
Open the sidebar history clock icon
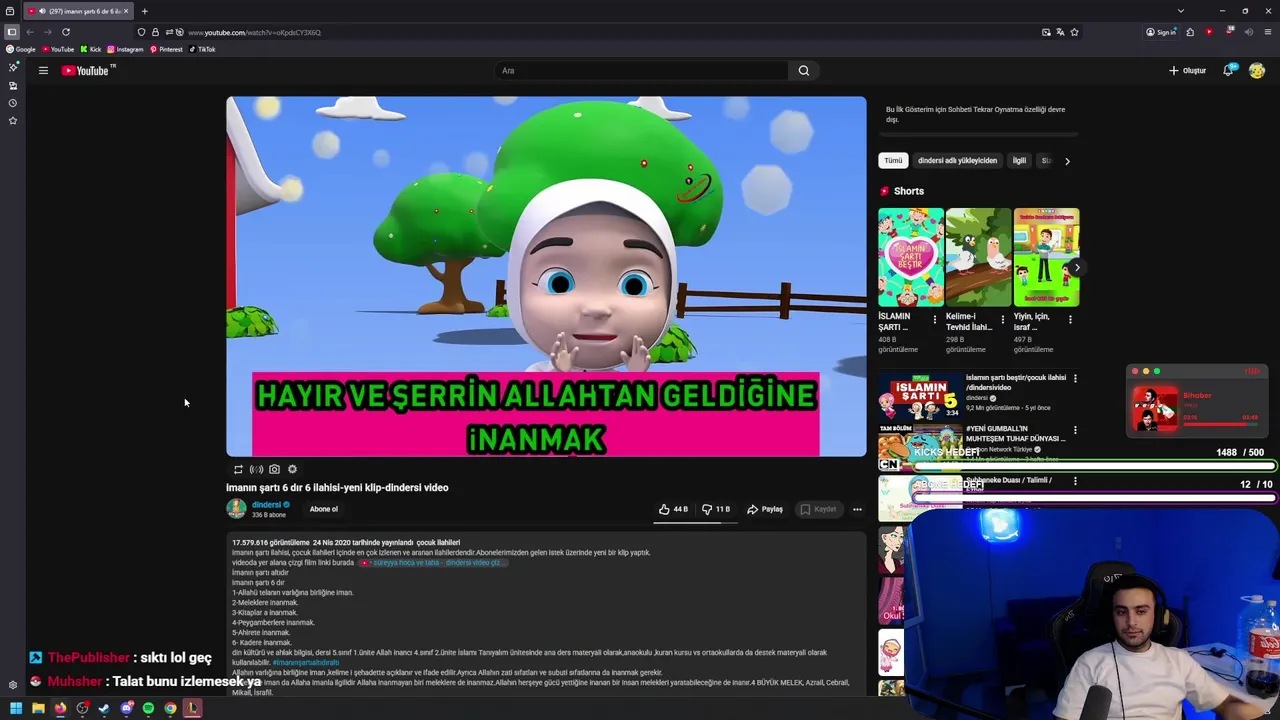(13, 103)
